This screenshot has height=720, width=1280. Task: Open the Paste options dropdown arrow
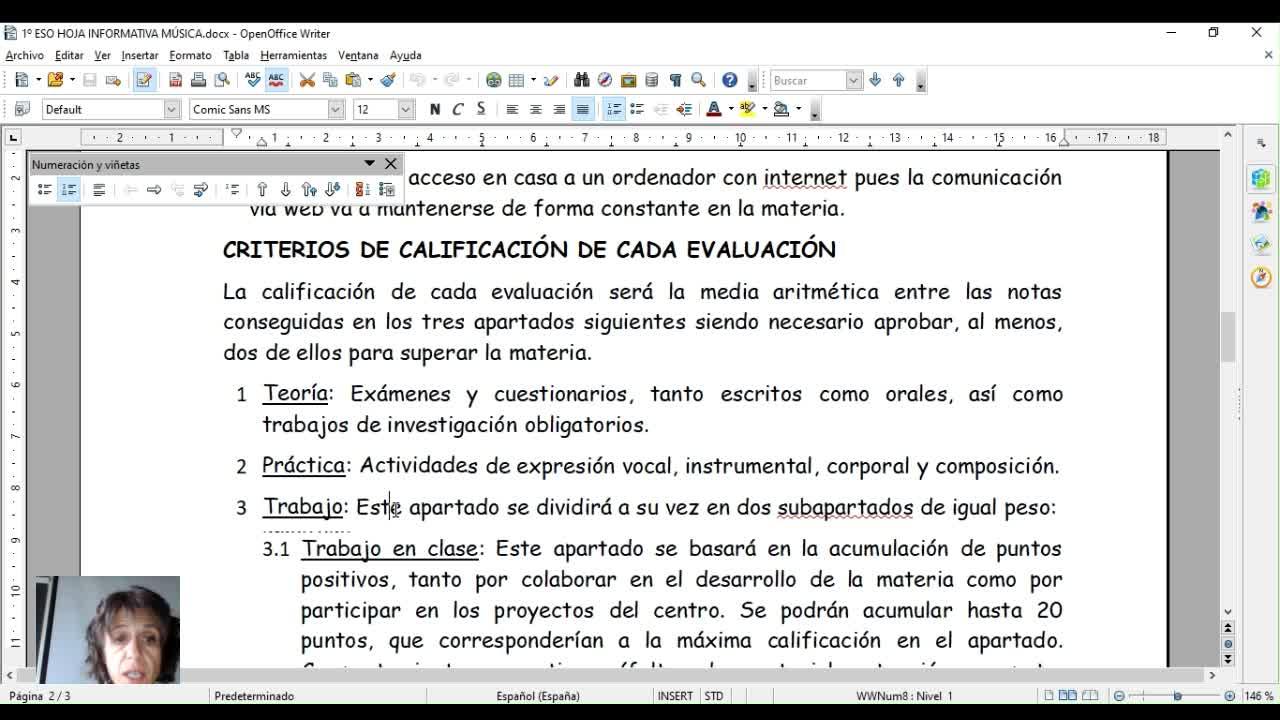point(370,80)
